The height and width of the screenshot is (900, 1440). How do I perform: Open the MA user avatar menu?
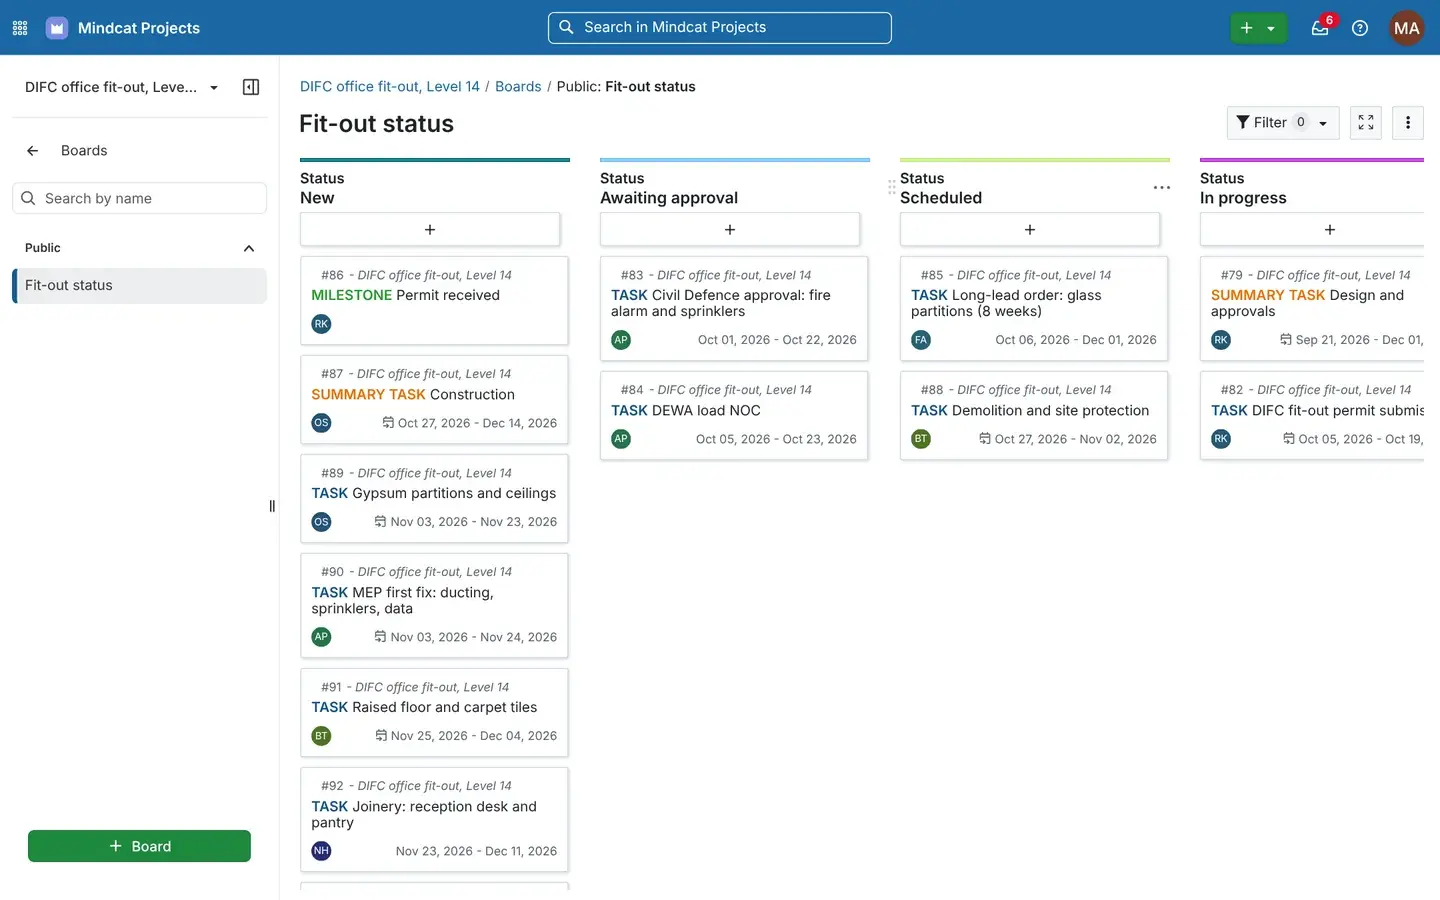(1407, 28)
